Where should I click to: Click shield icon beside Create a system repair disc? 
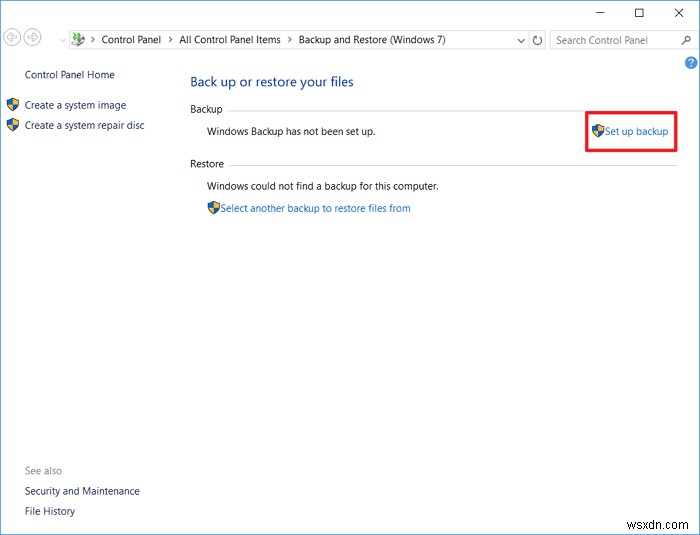tap(13, 125)
